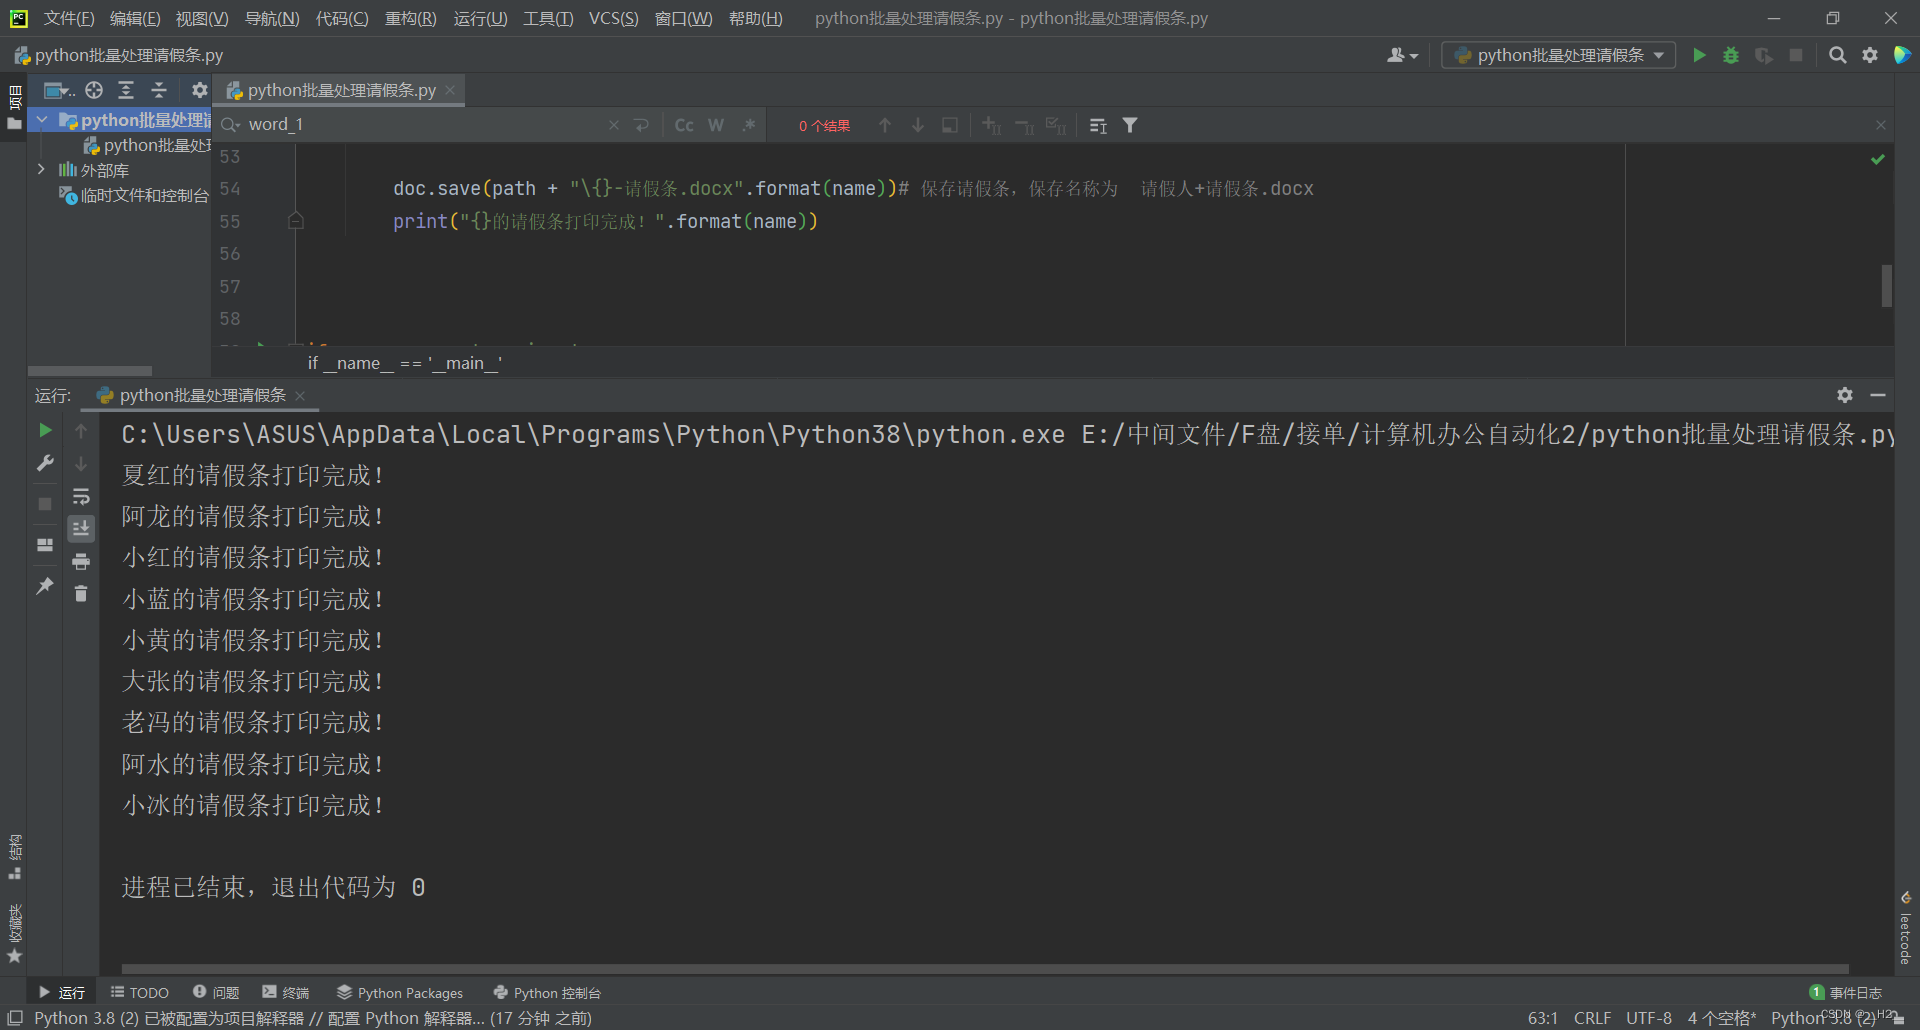
Task: Run the script with the green toolbar arrow
Action: [x=1699, y=55]
